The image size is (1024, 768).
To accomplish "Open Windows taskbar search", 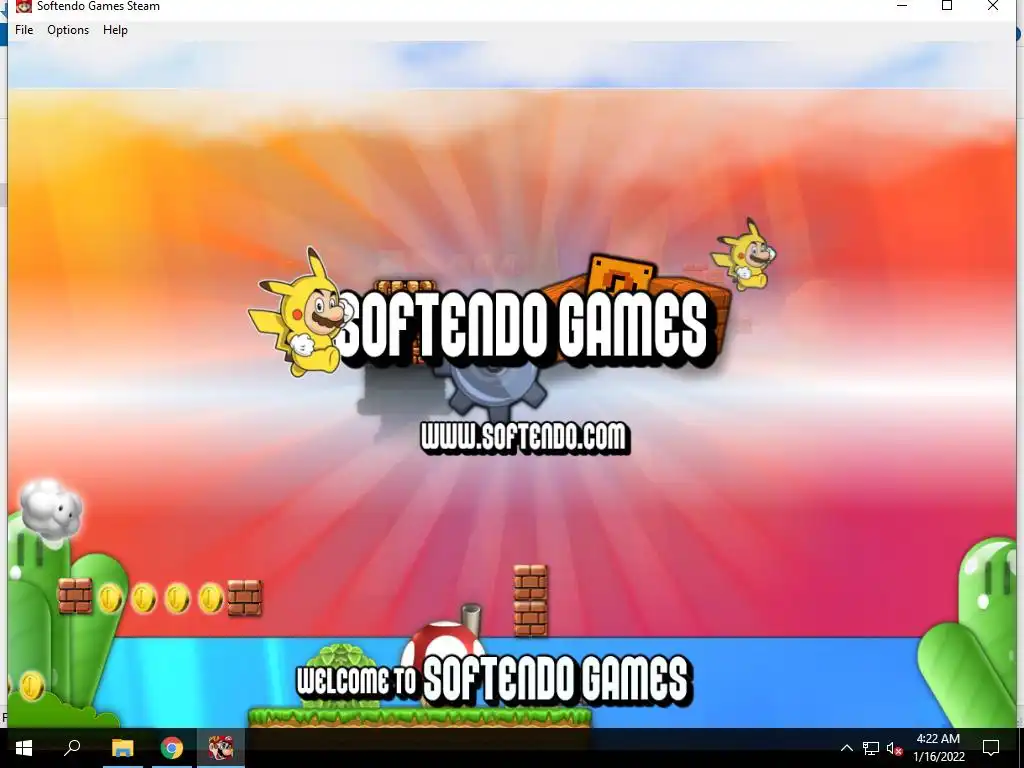I will pos(72,748).
